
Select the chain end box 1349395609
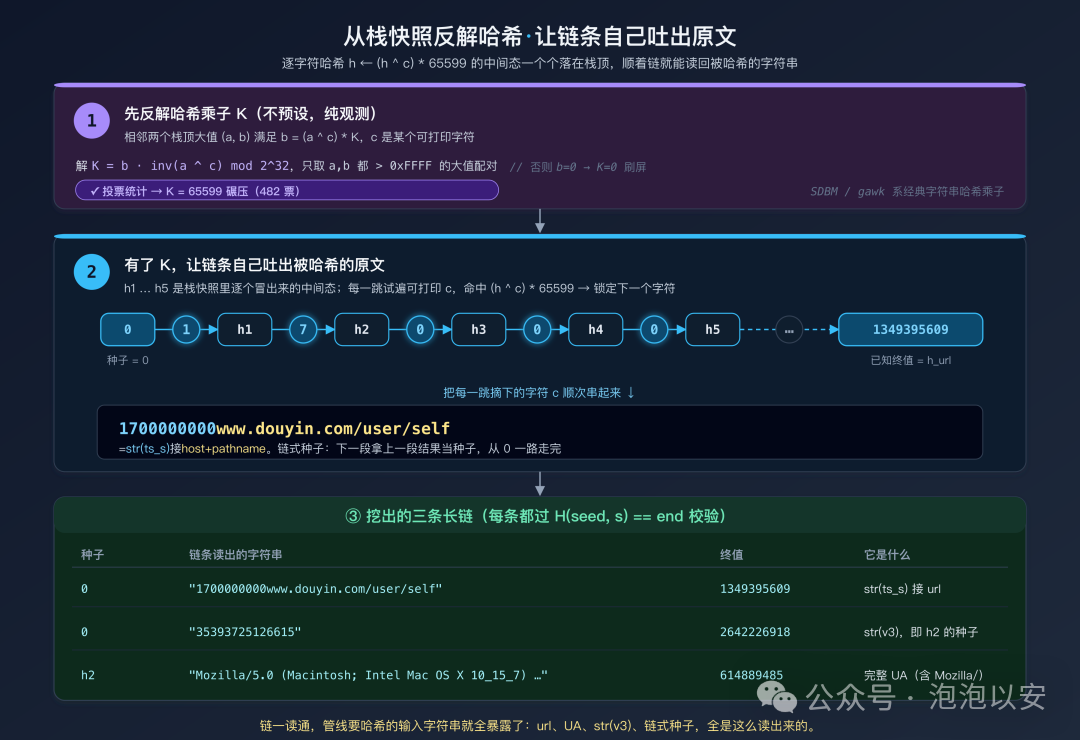point(911,329)
